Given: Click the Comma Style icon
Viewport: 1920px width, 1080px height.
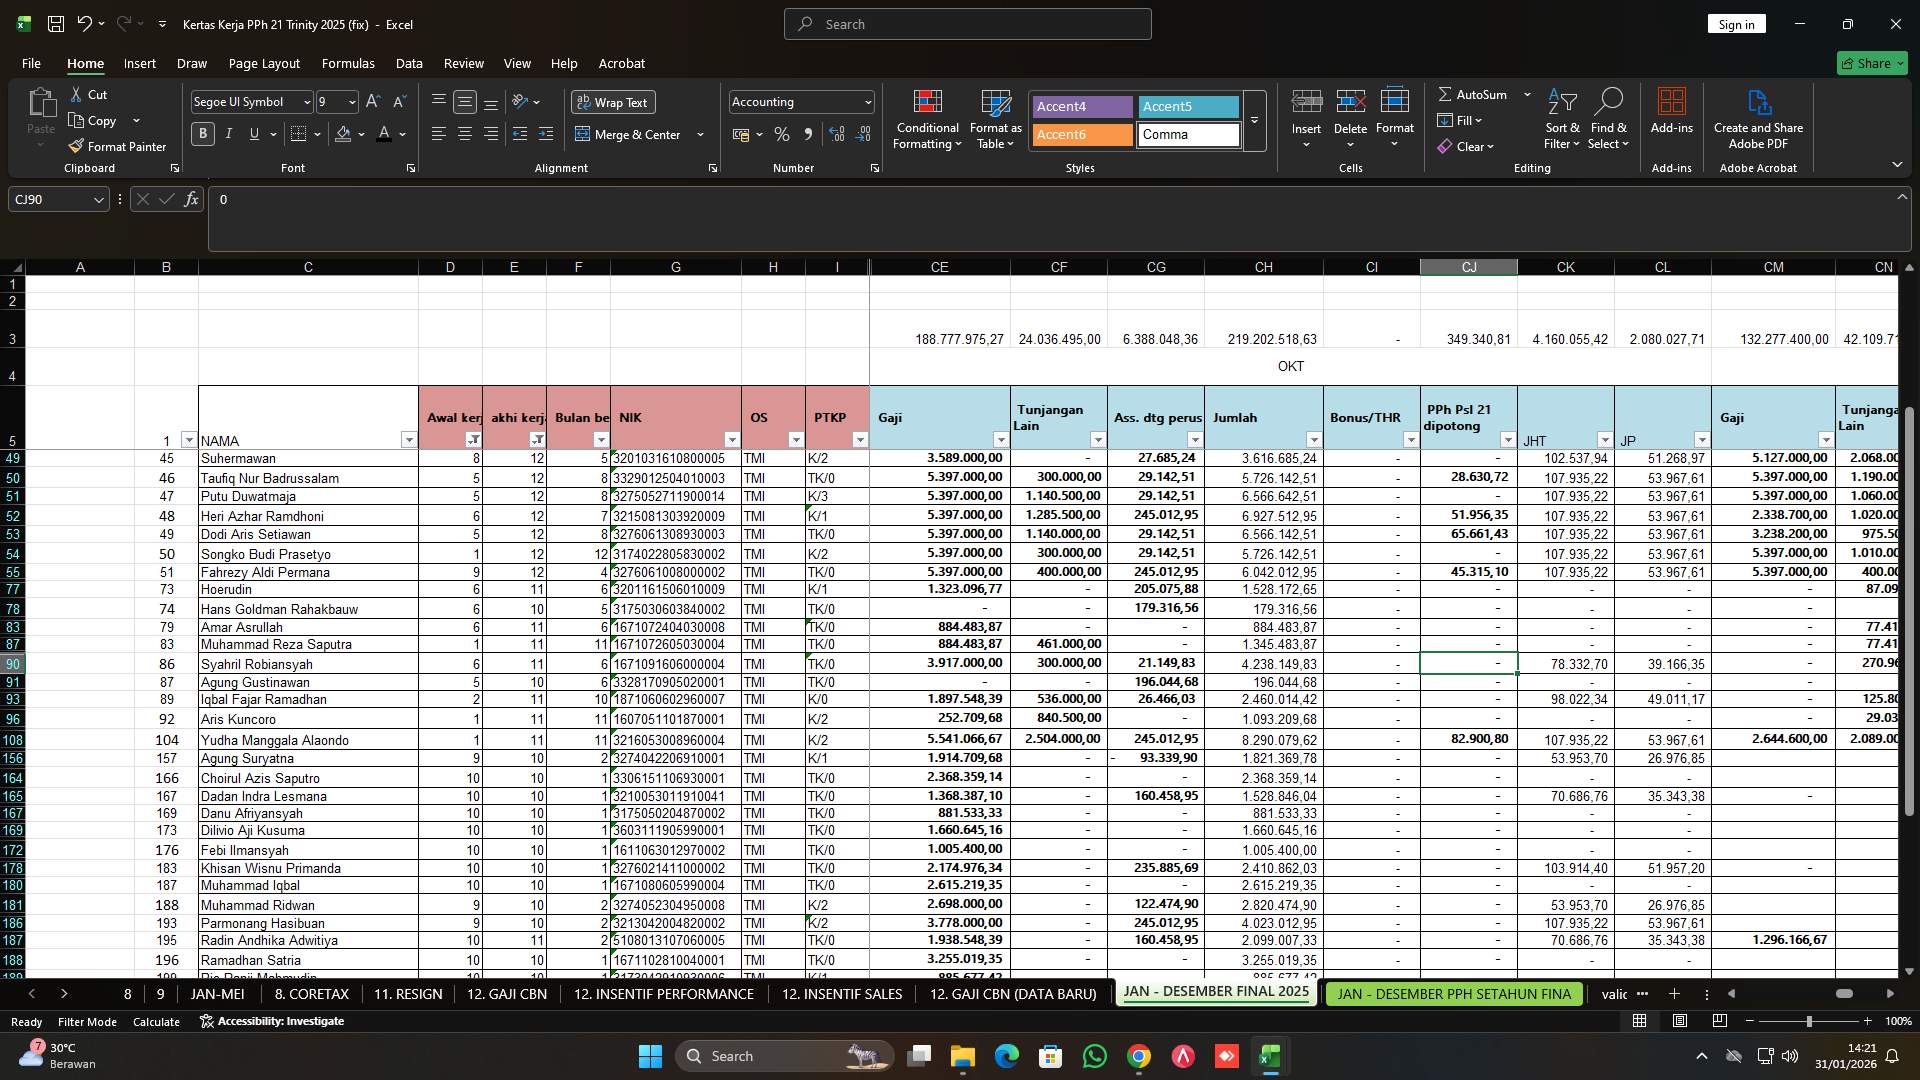Looking at the screenshot, I should point(809,134).
